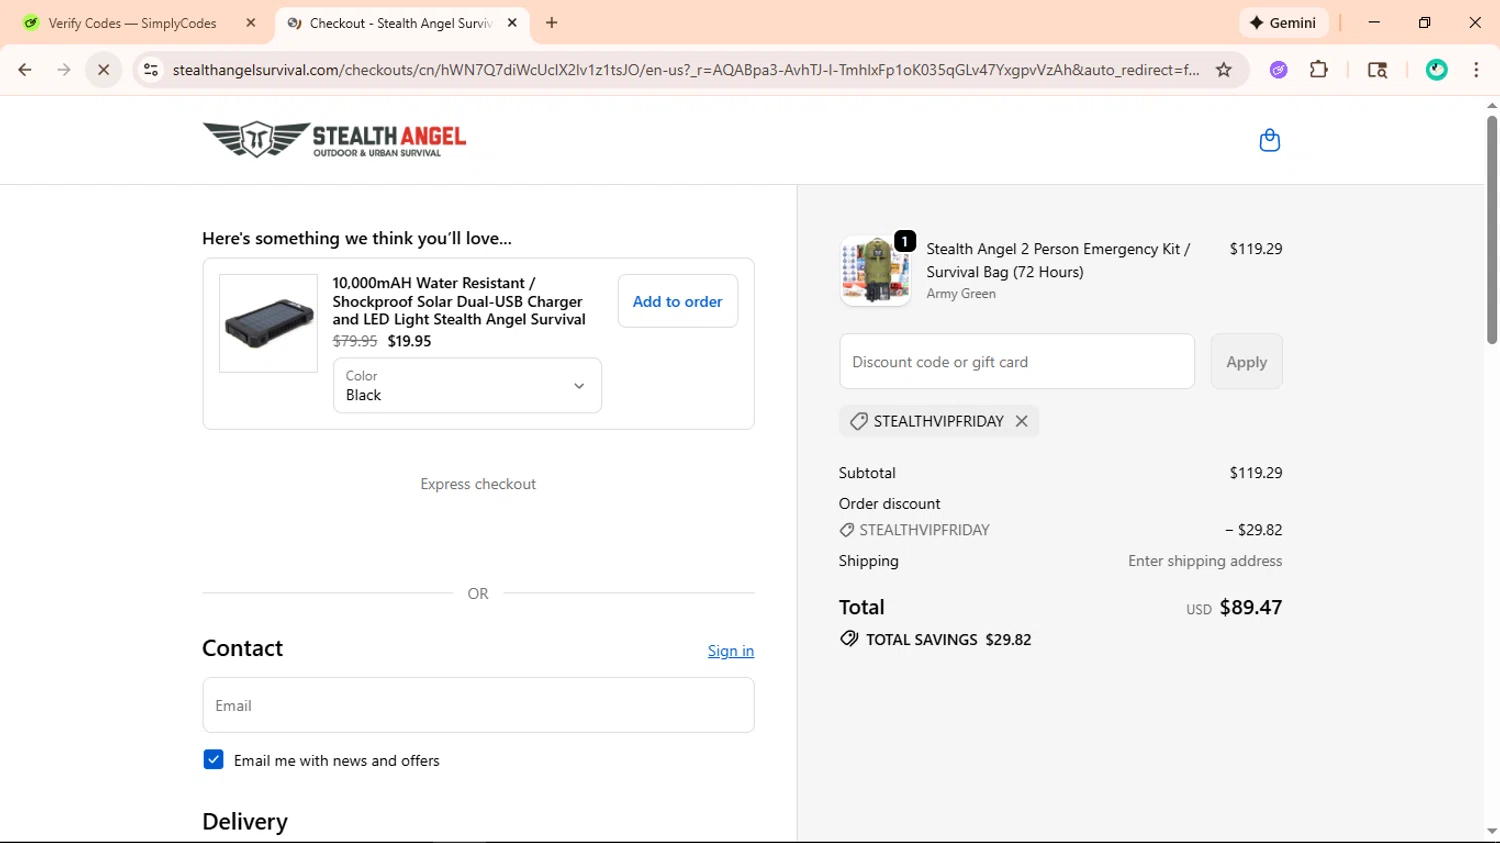The image size is (1500, 843).
Task: Select the Checkout - Stealth Angel tab
Action: coord(402,23)
